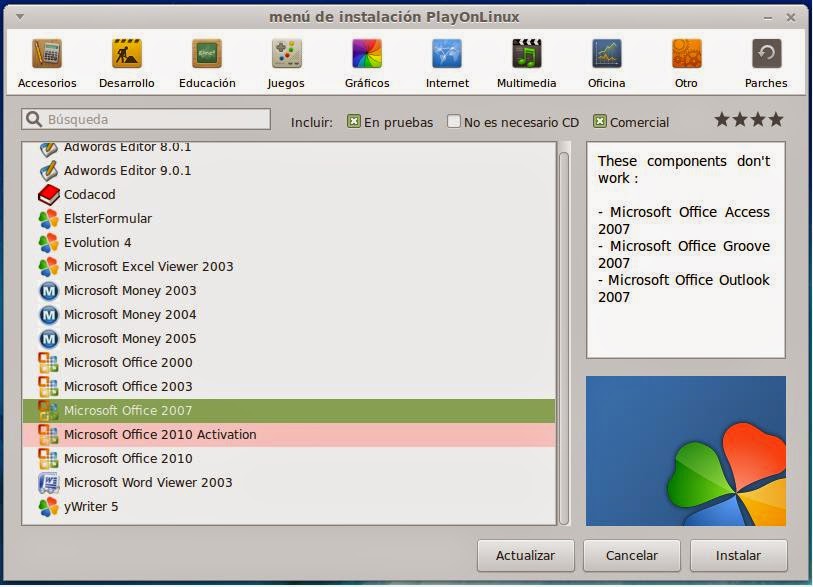Click the yWriter 5 clover icon
The height and width of the screenshot is (587, 813).
48,507
